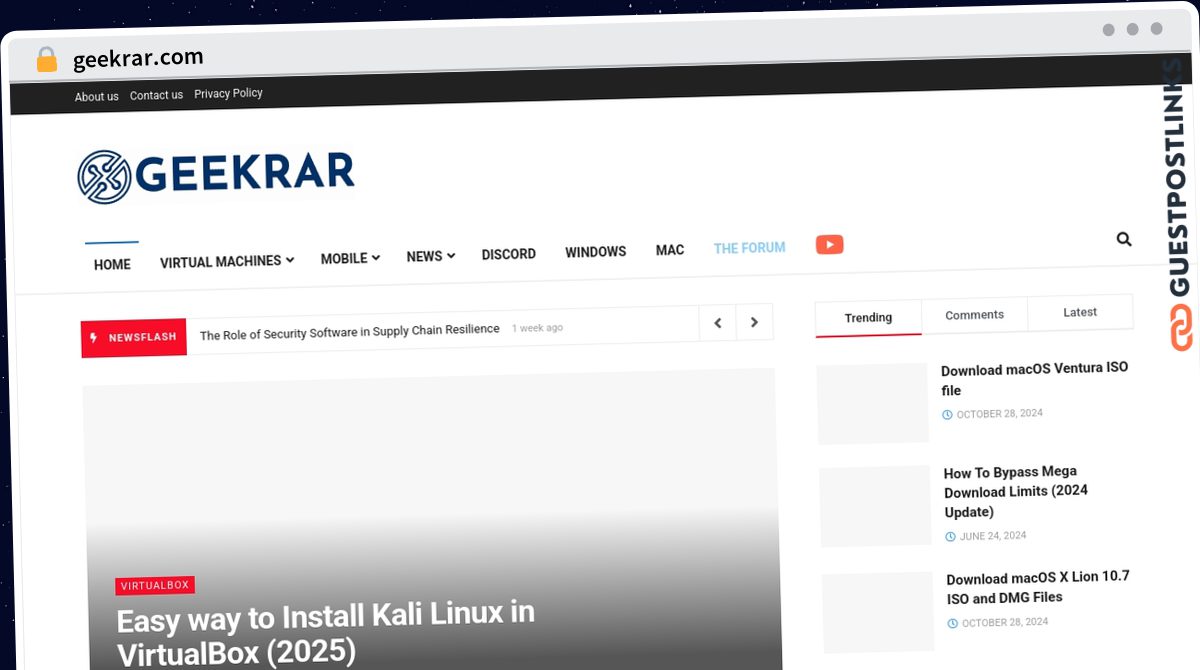Open the YouTube icon in navigation

(829, 244)
